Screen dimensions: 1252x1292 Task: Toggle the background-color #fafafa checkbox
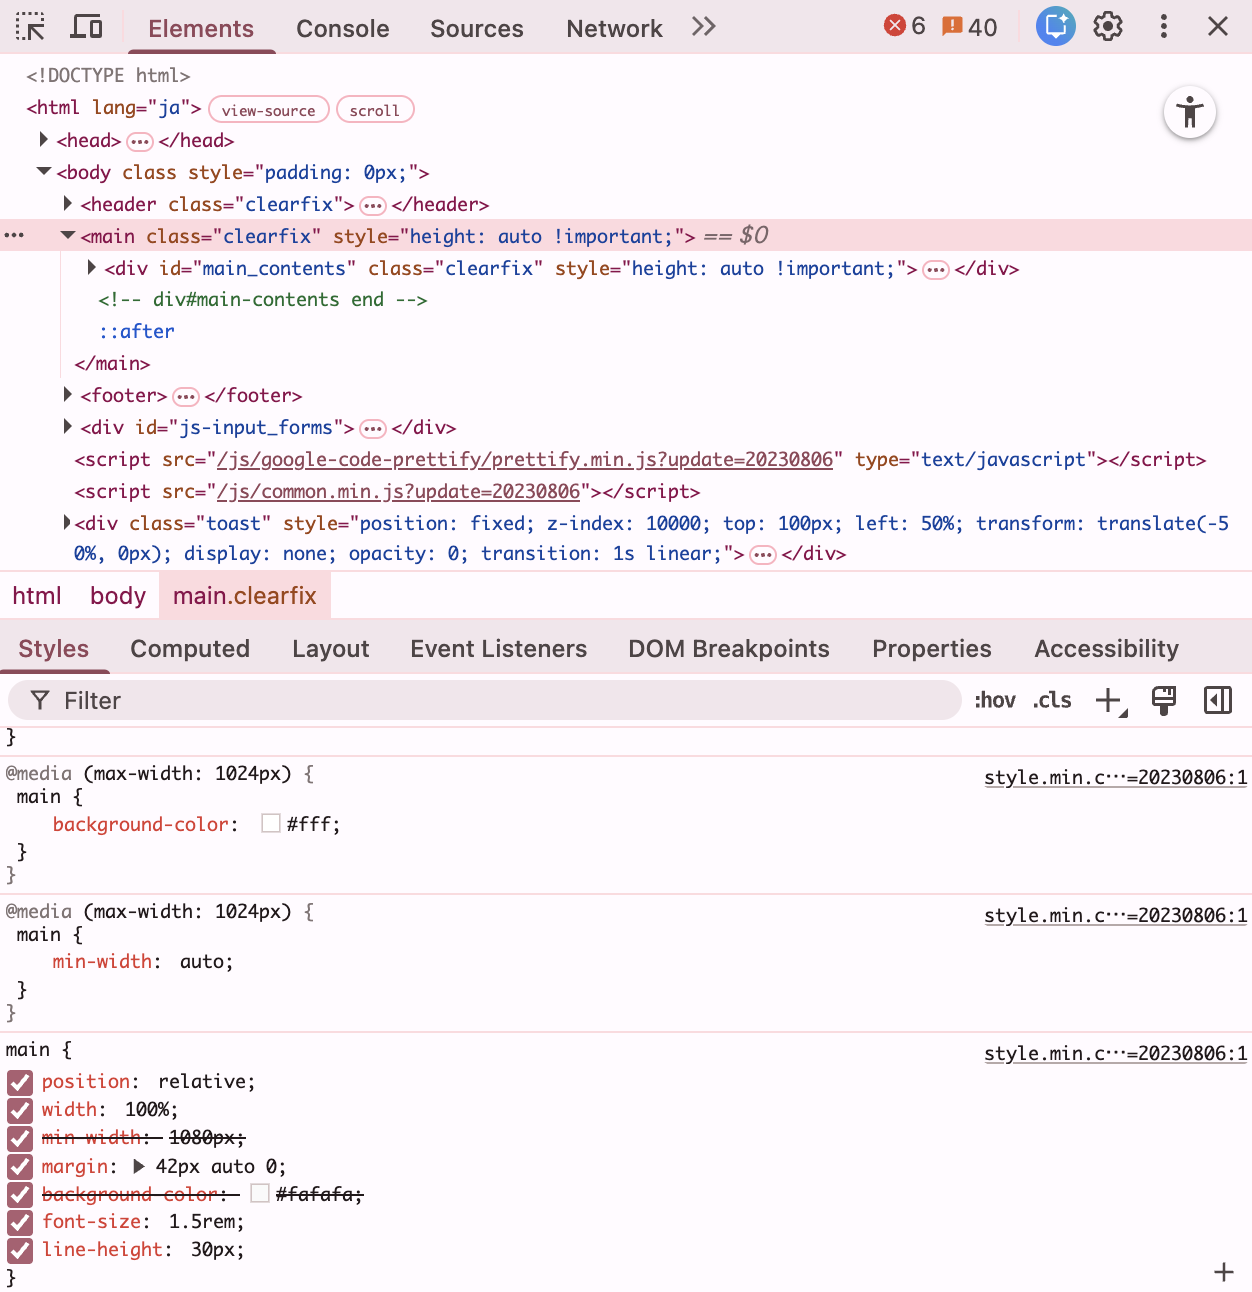coord(20,1195)
